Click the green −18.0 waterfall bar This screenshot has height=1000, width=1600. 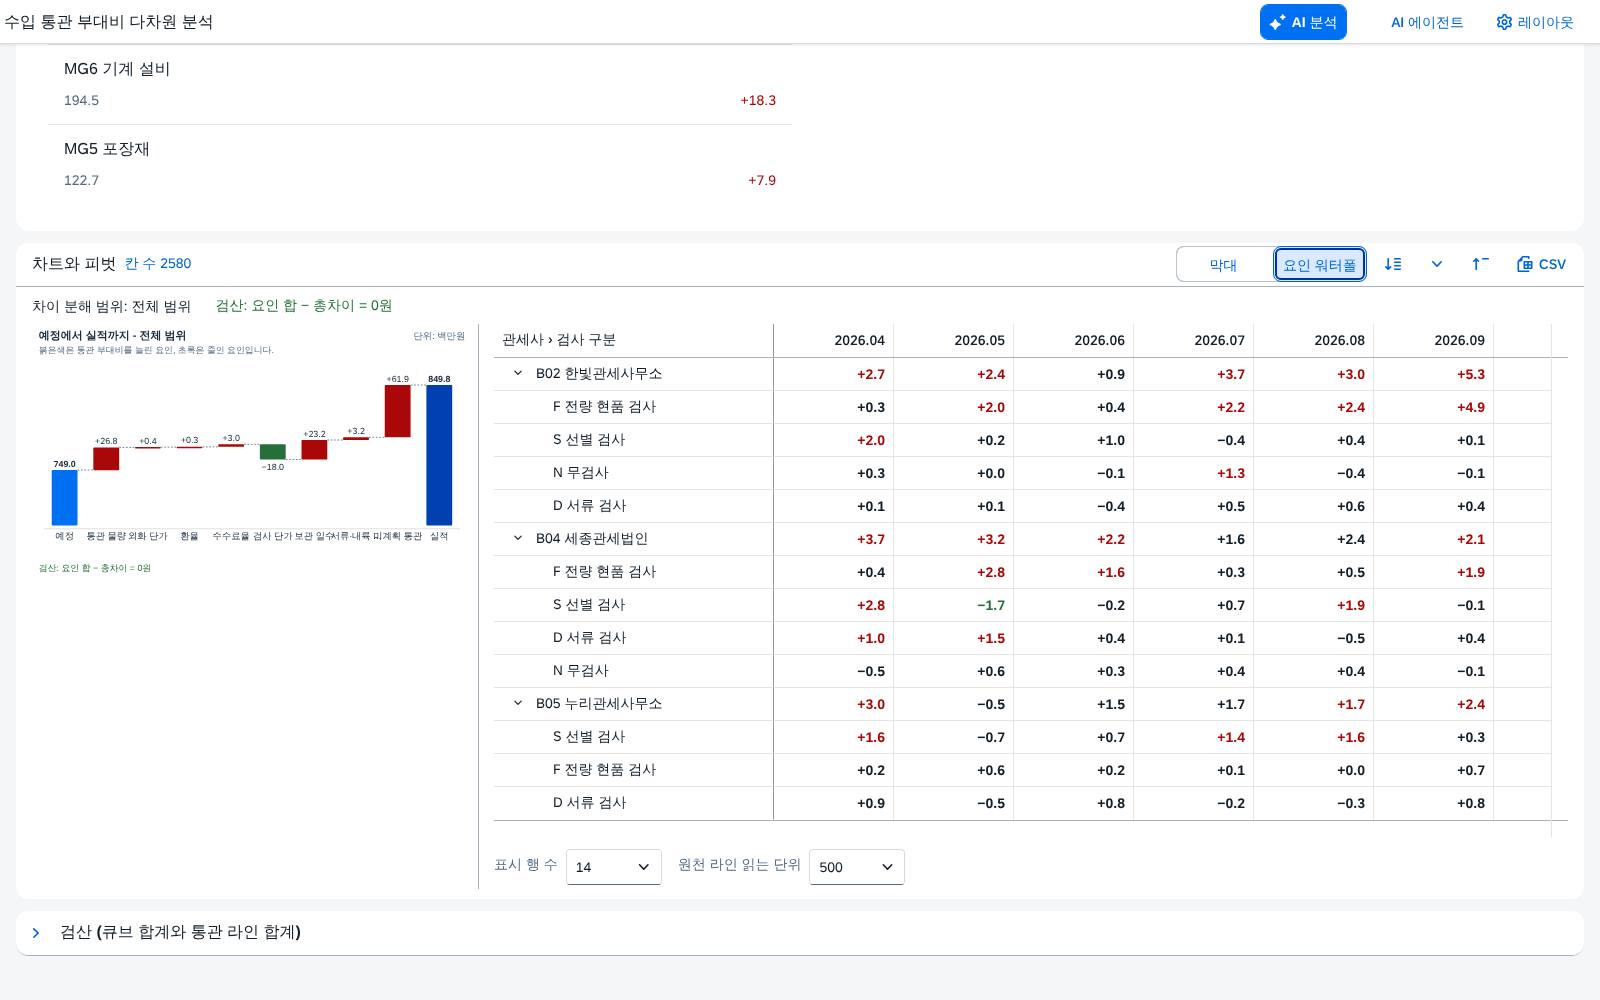[273, 452]
